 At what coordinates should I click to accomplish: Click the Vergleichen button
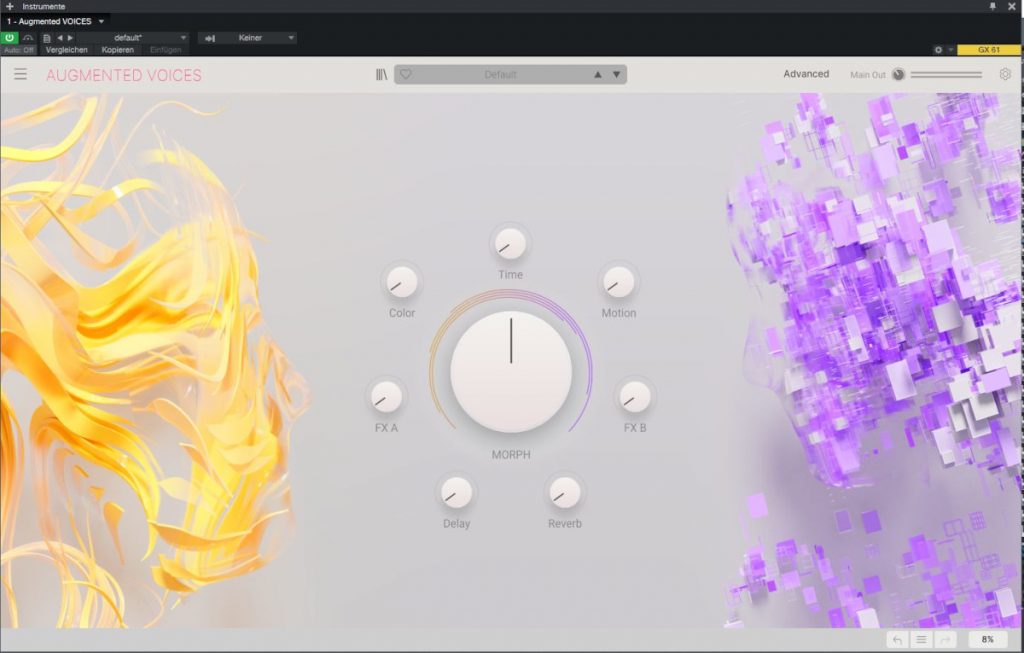click(67, 50)
